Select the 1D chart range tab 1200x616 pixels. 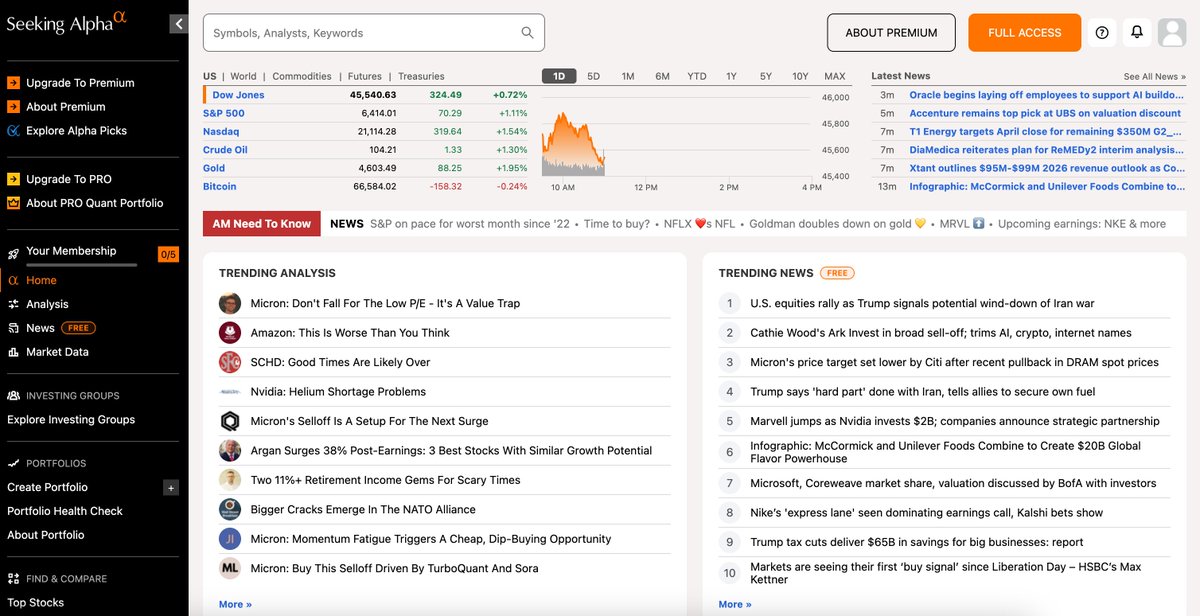point(559,76)
